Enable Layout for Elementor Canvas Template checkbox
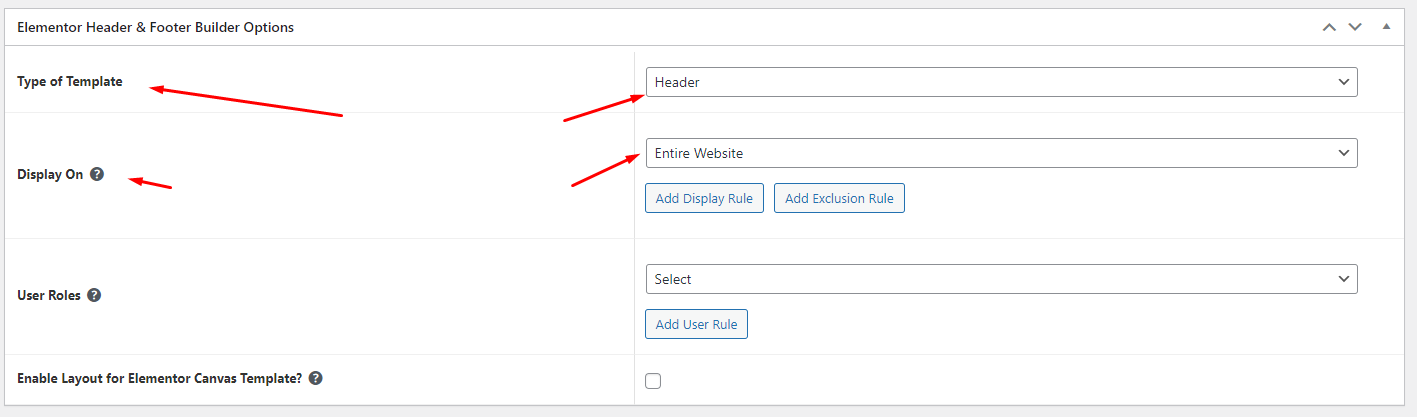This screenshot has width=1417, height=417. [653, 380]
